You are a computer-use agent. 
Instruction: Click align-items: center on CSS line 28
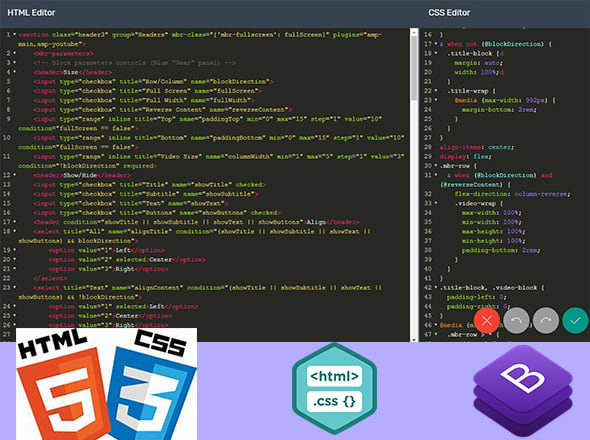pos(476,147)
